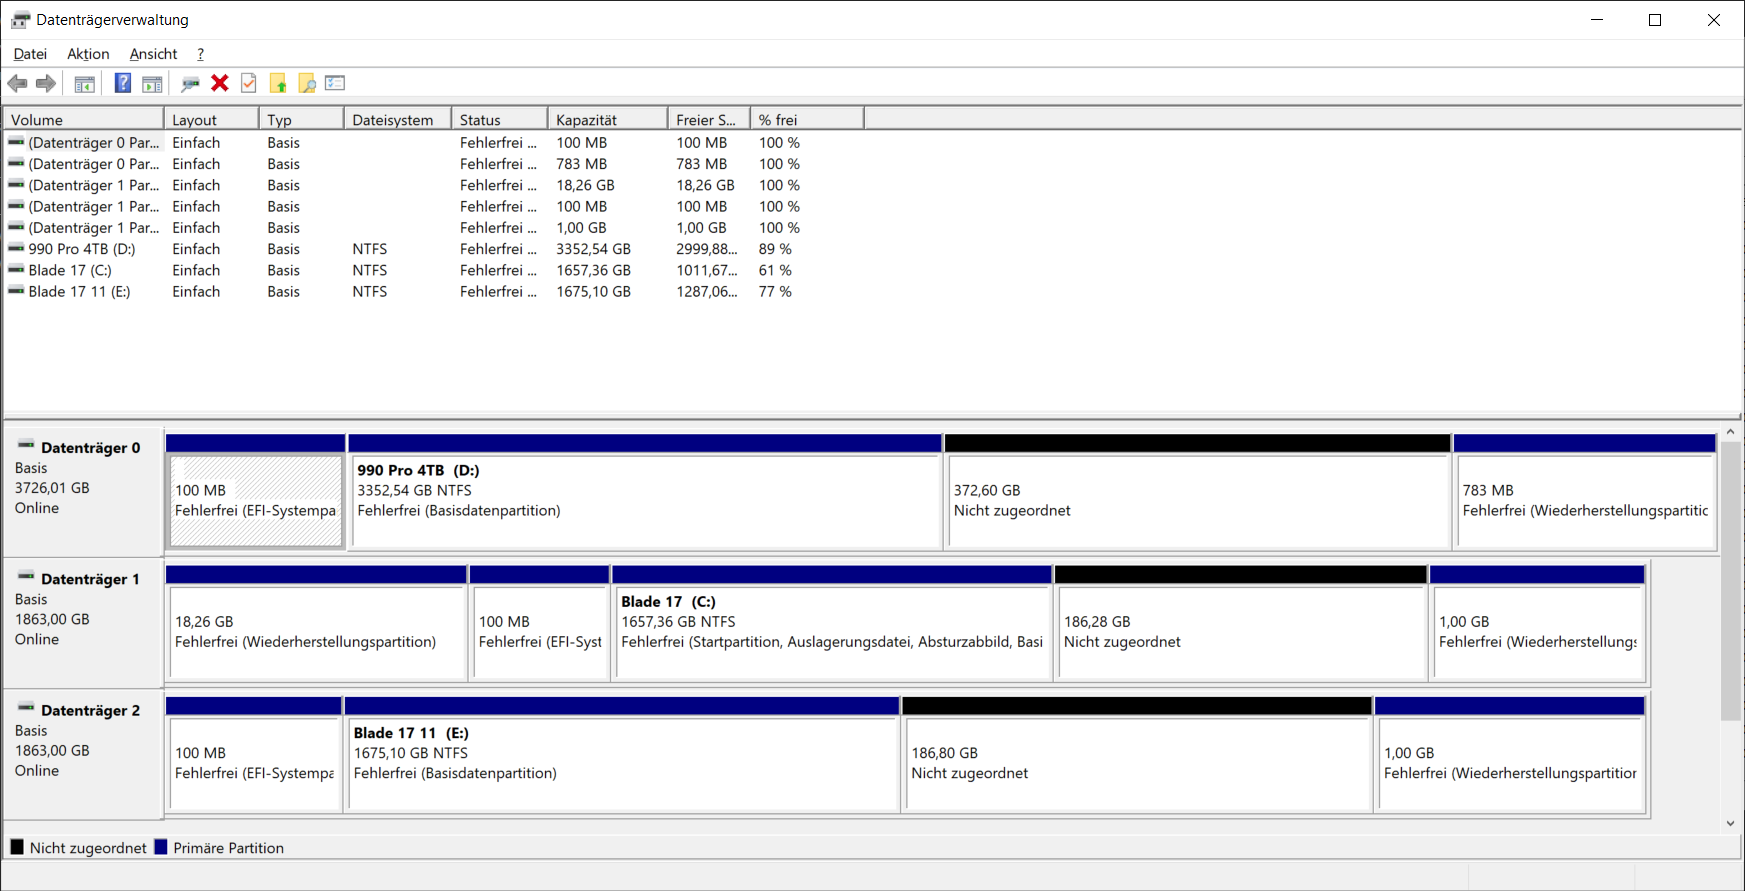Sort by the Kapazität column header

pyautogui.click(x=607, y=120)
